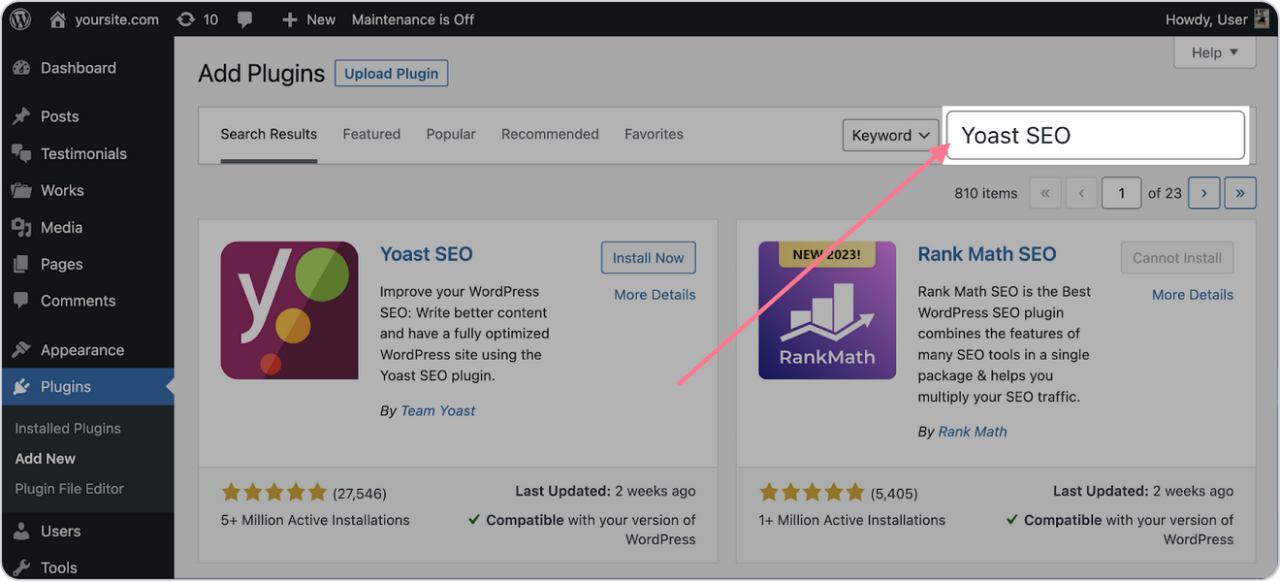
Task: Go to Appearance in the sidebar
Action: [x=82, y=350]
